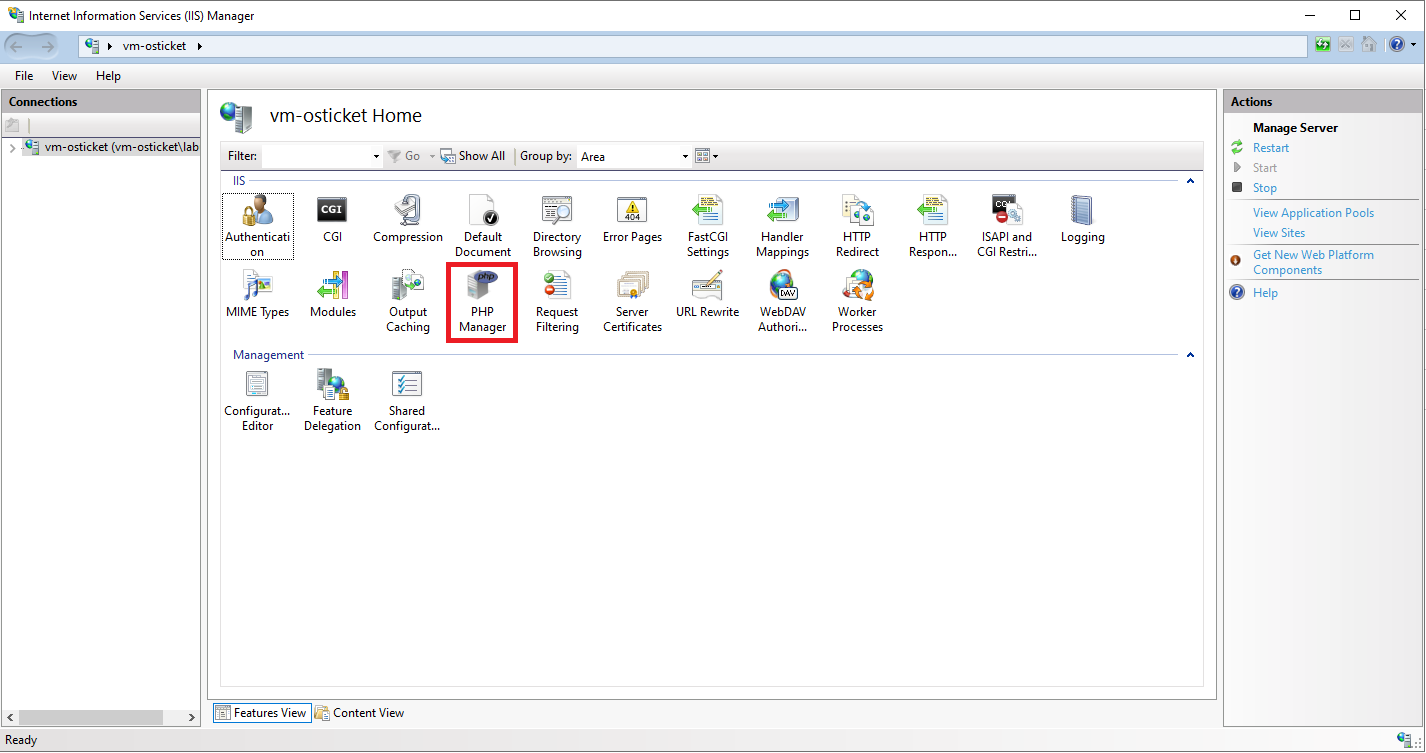Screen dimensions: 1426x753
Task: Switch to the Features View tab
Action: click(x=261, y=713)
